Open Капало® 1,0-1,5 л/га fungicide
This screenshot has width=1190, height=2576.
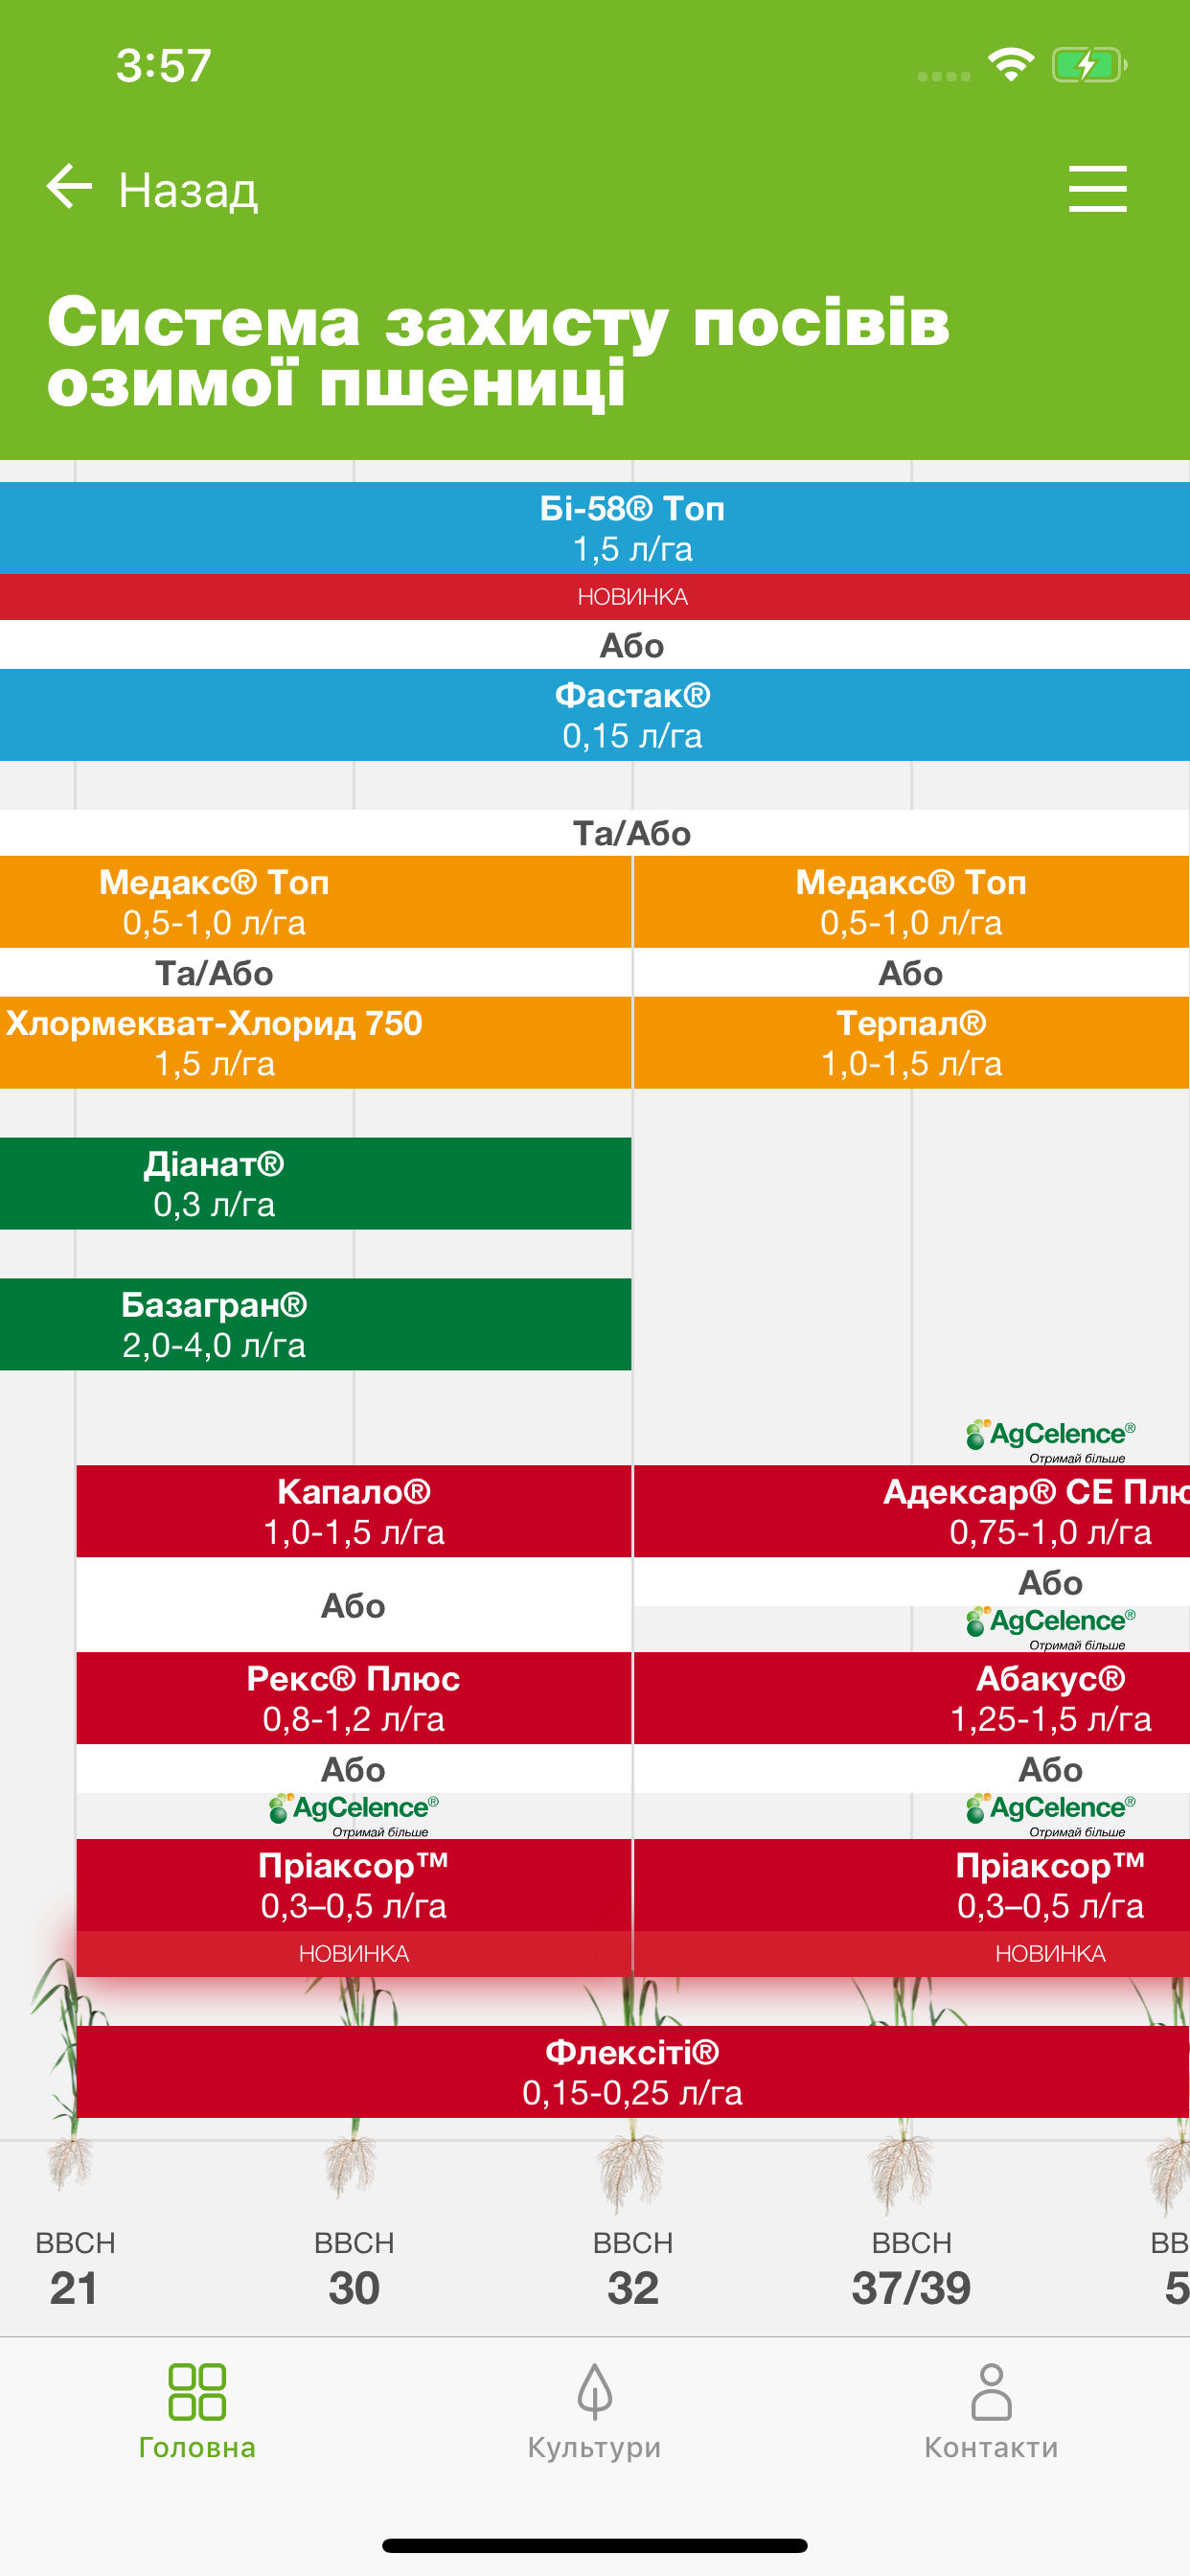tap(354, 1512)
